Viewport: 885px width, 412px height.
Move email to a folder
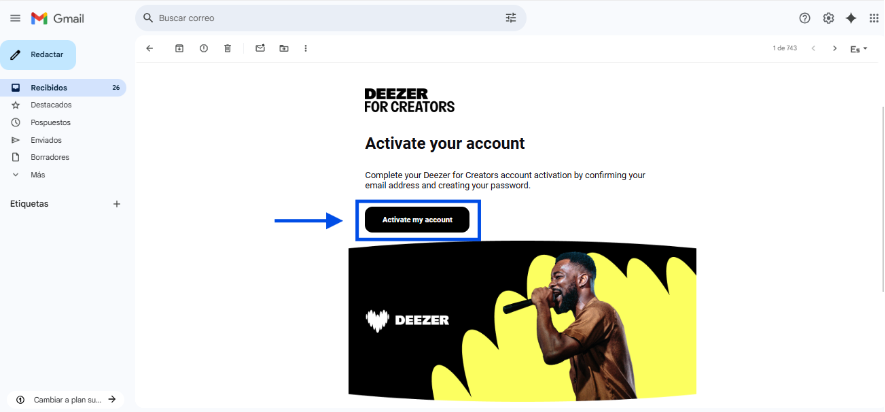coord(284,49)
